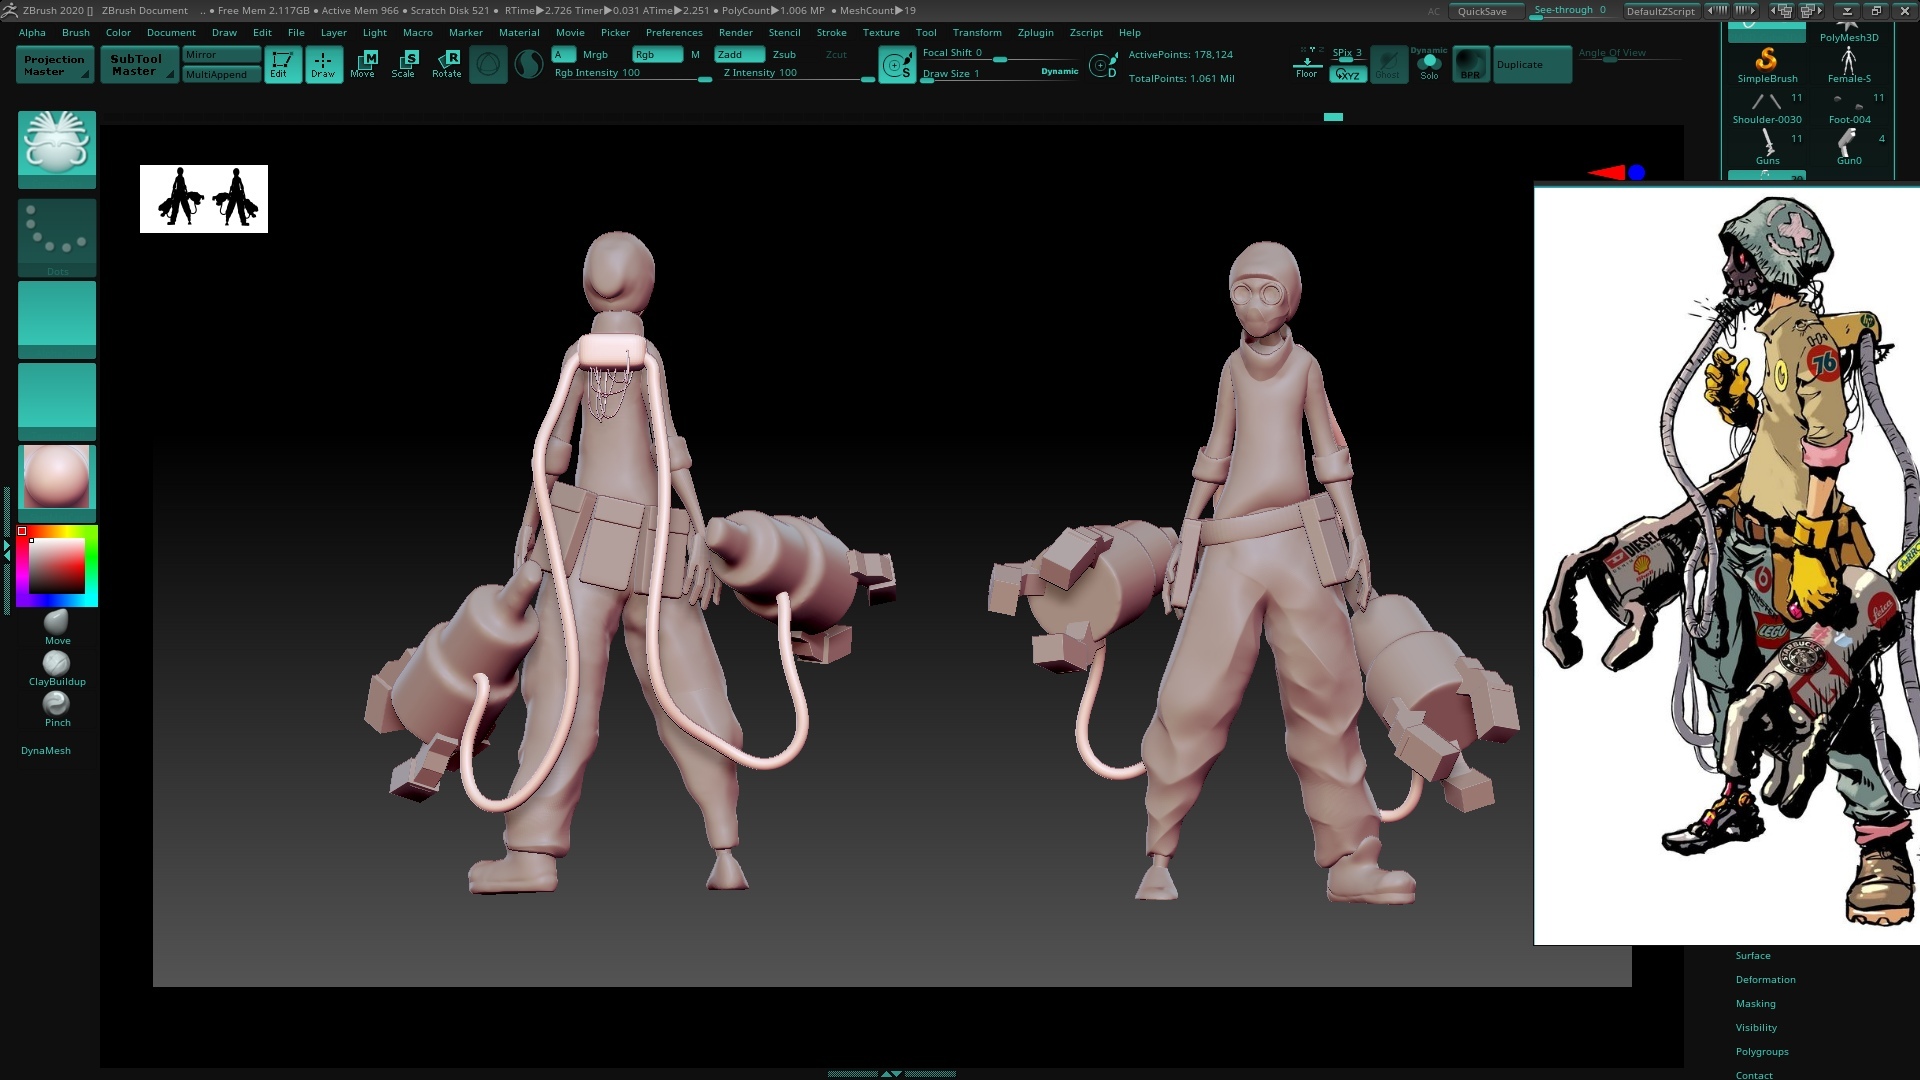
Task: Select the Rotate transform tool
Action: pyautogui.click(x=446, y=64)
